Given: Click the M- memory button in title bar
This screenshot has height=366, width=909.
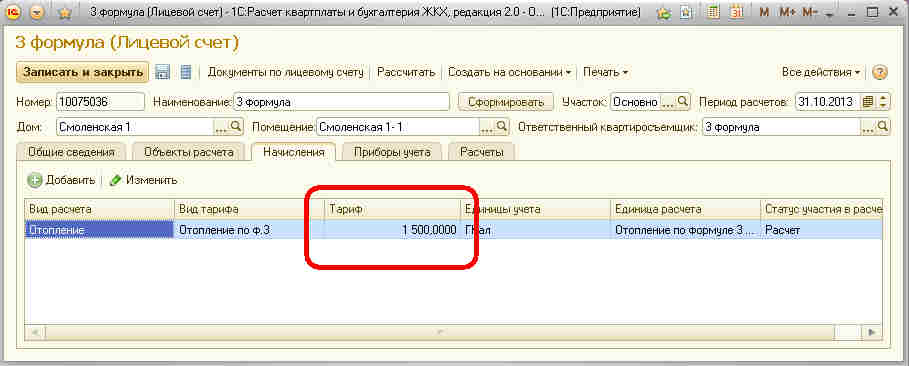Looking at the screenshot, I should [x=809, y=12].
